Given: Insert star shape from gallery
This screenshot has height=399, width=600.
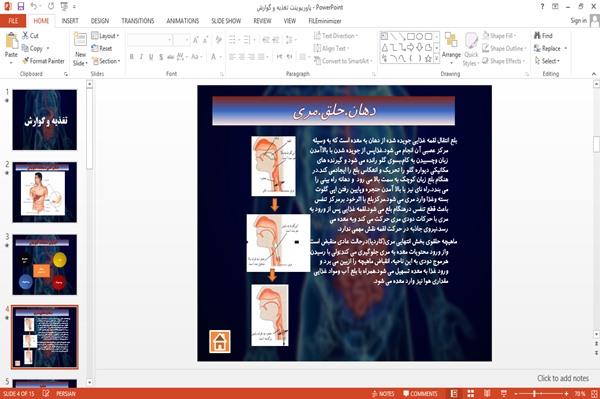Looking at the screenshot, I should tap(428, 59).
